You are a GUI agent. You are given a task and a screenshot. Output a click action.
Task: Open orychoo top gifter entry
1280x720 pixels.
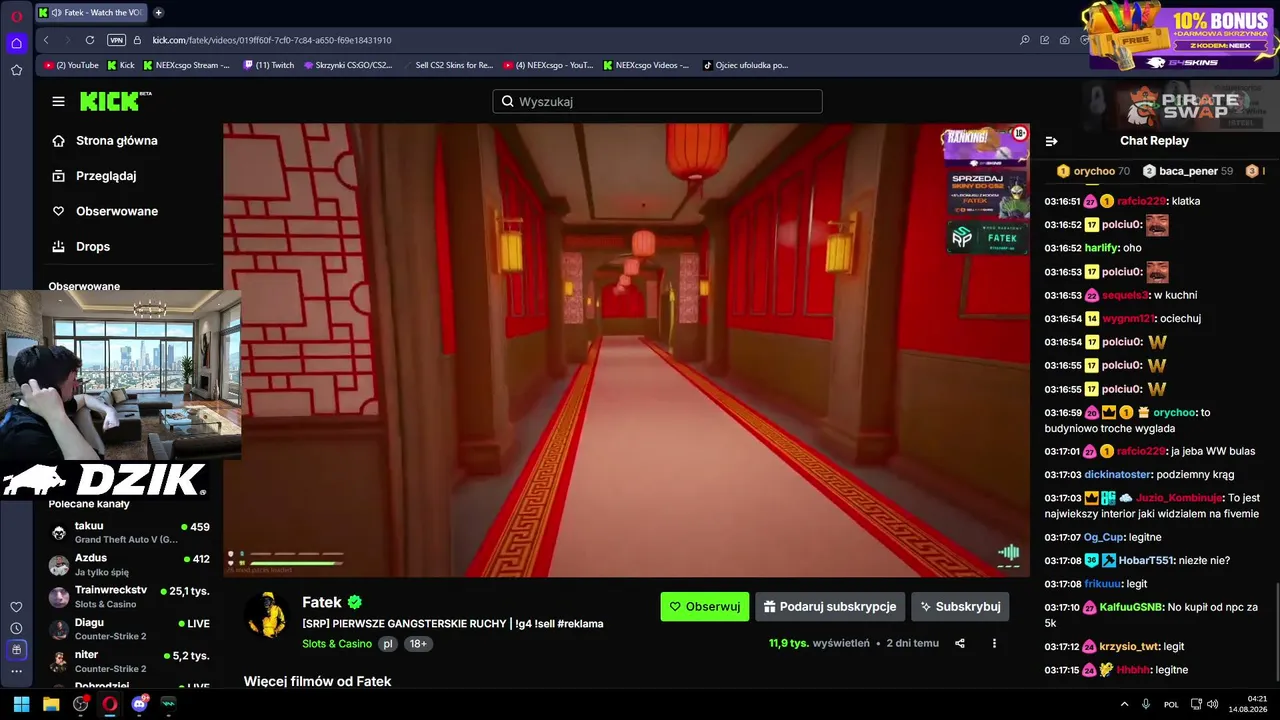pos(1093,171)
